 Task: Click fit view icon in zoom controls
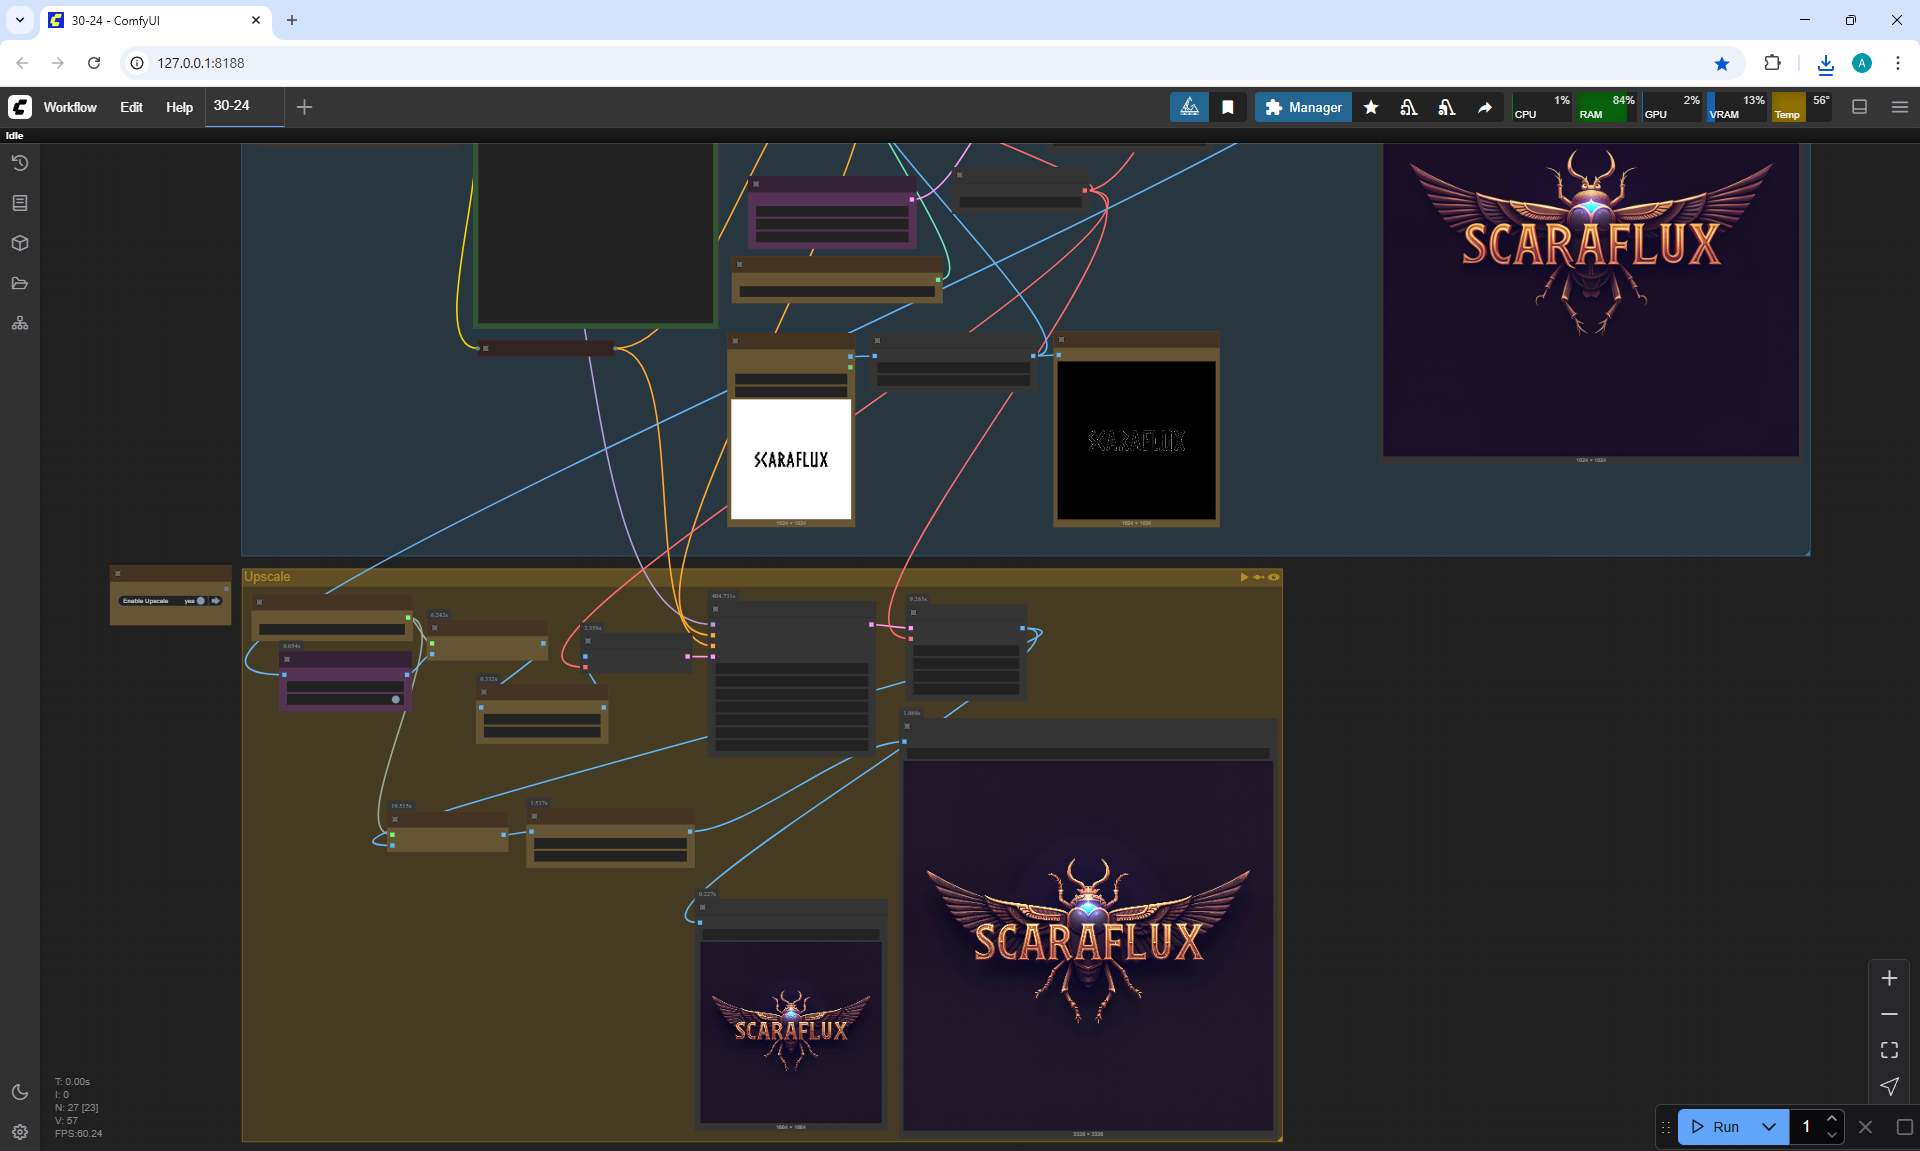point(1889,1050)
